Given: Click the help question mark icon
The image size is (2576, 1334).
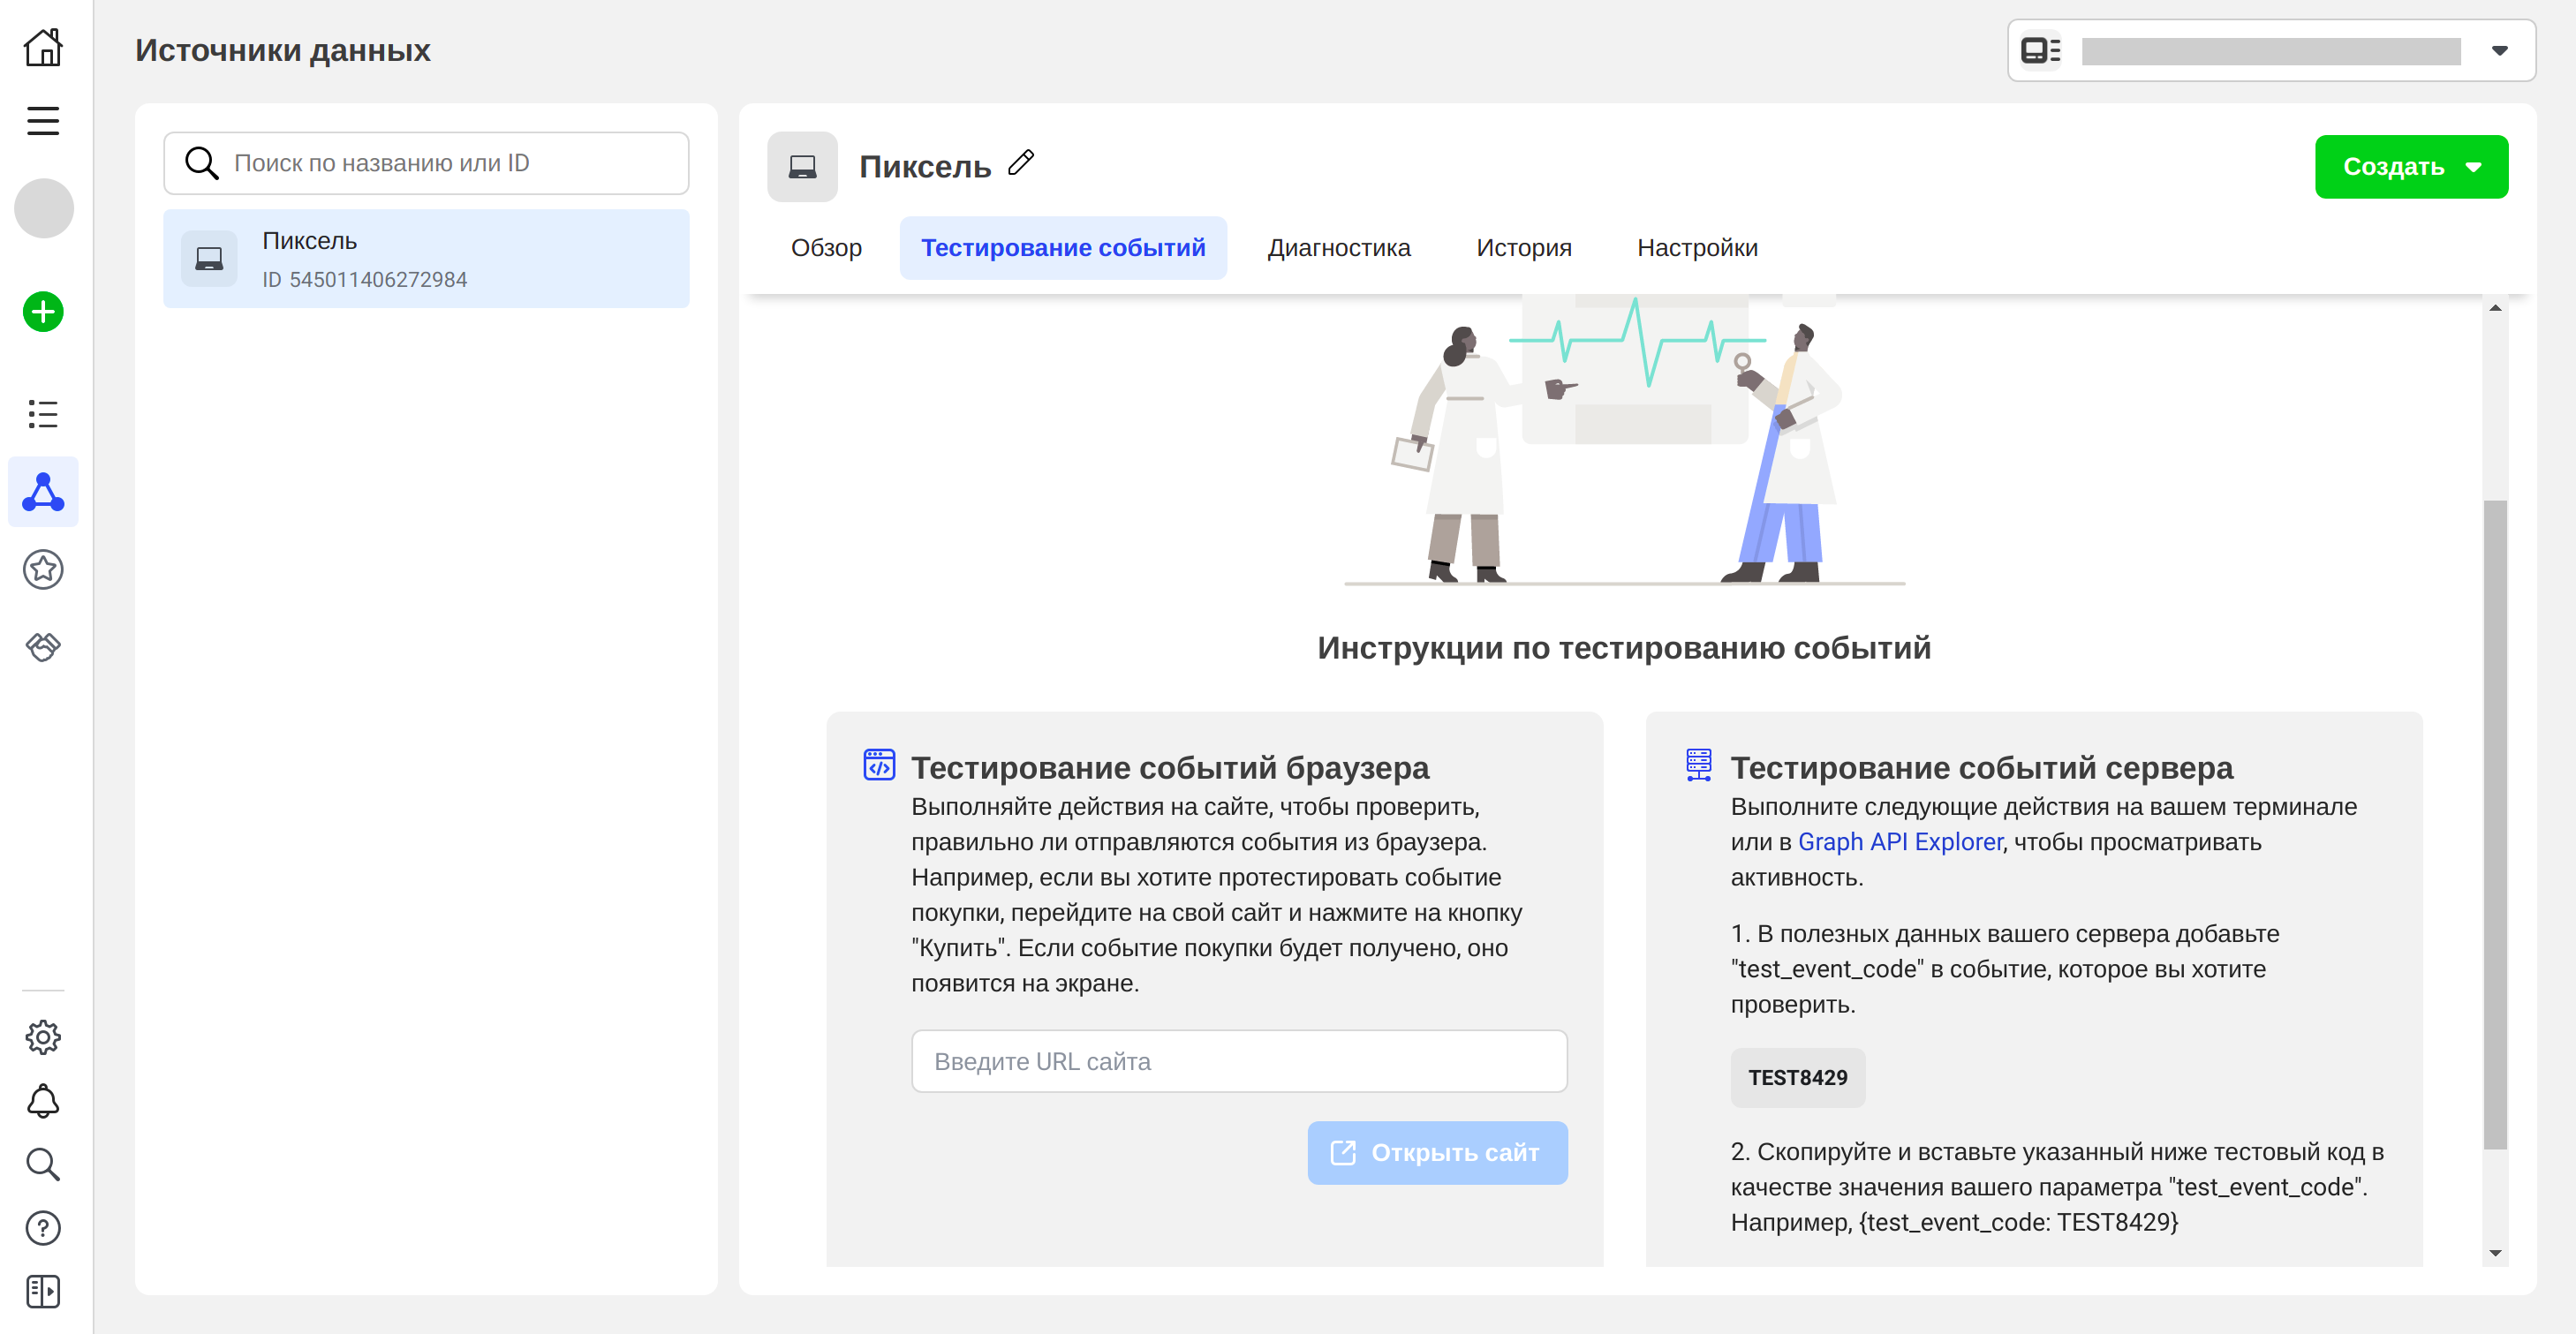Looking at the screenshot, I should coord(43,1228).
